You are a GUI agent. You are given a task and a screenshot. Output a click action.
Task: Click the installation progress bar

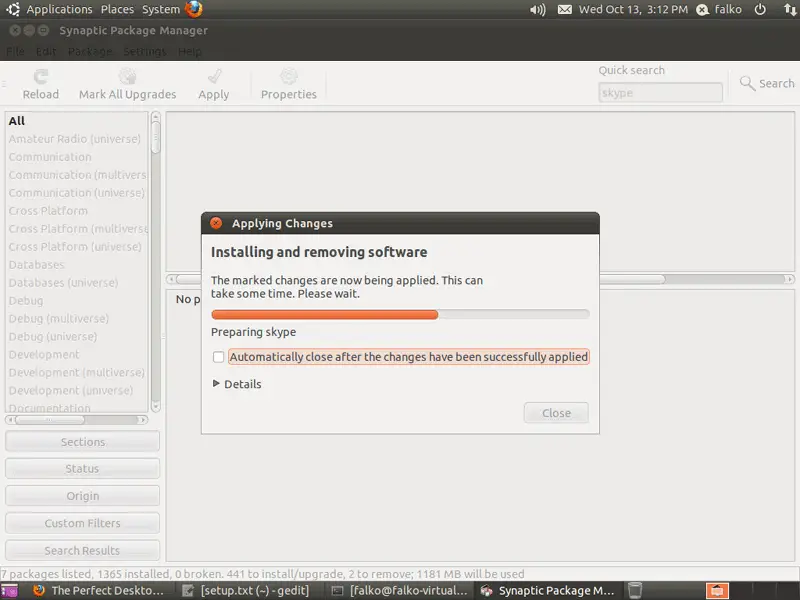click(x=400, y=314)
